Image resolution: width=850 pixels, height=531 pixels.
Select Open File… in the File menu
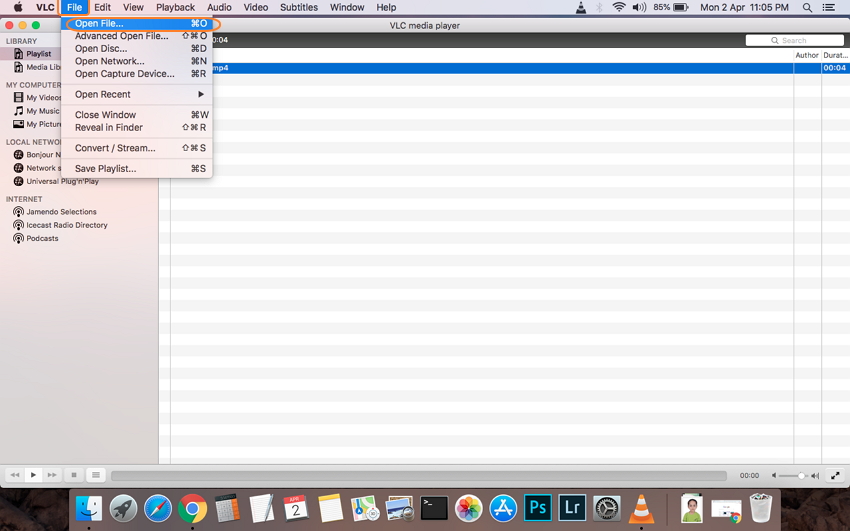tap(137, 23)
